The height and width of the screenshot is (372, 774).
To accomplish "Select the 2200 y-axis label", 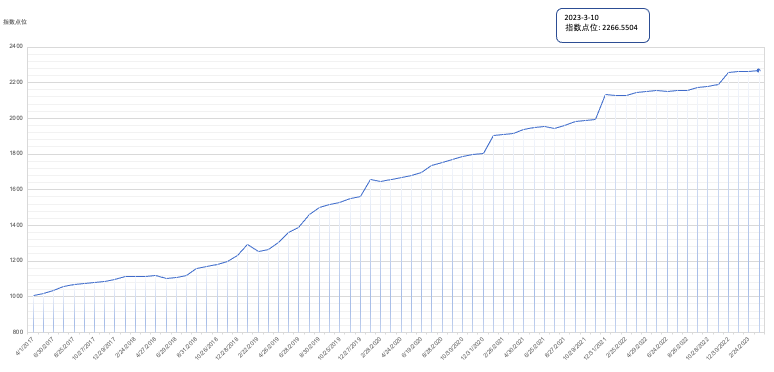I will [x=16, y=82].
